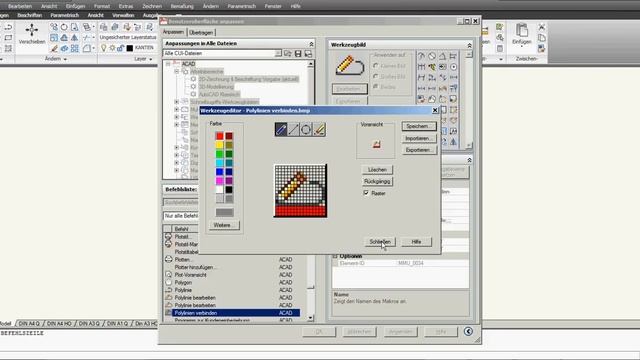This screenshot has width=640, height=360.
Task: Click the Plotten printer icon in command list
Action: point(169,259)
